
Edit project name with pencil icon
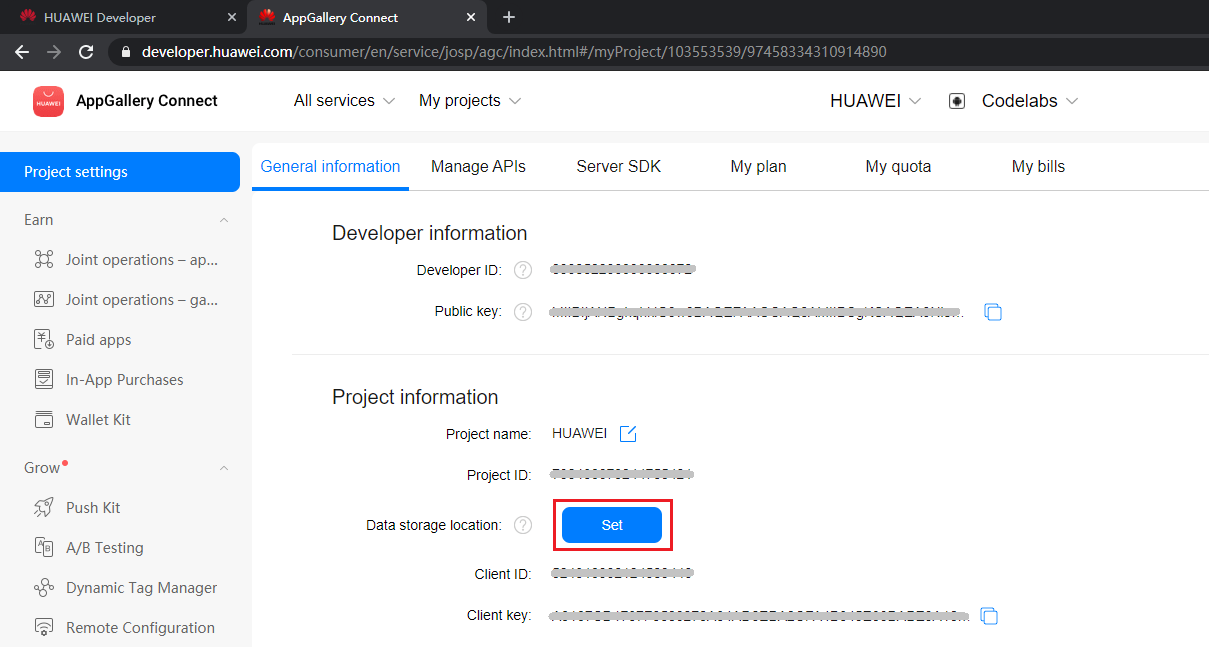pos(628,434)
